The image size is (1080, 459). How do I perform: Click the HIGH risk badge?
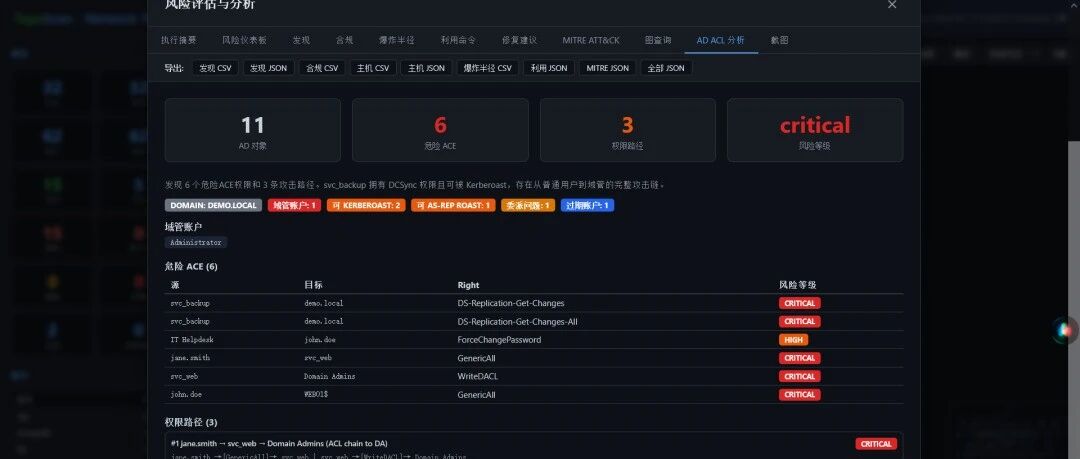click(x=793, y=340)
